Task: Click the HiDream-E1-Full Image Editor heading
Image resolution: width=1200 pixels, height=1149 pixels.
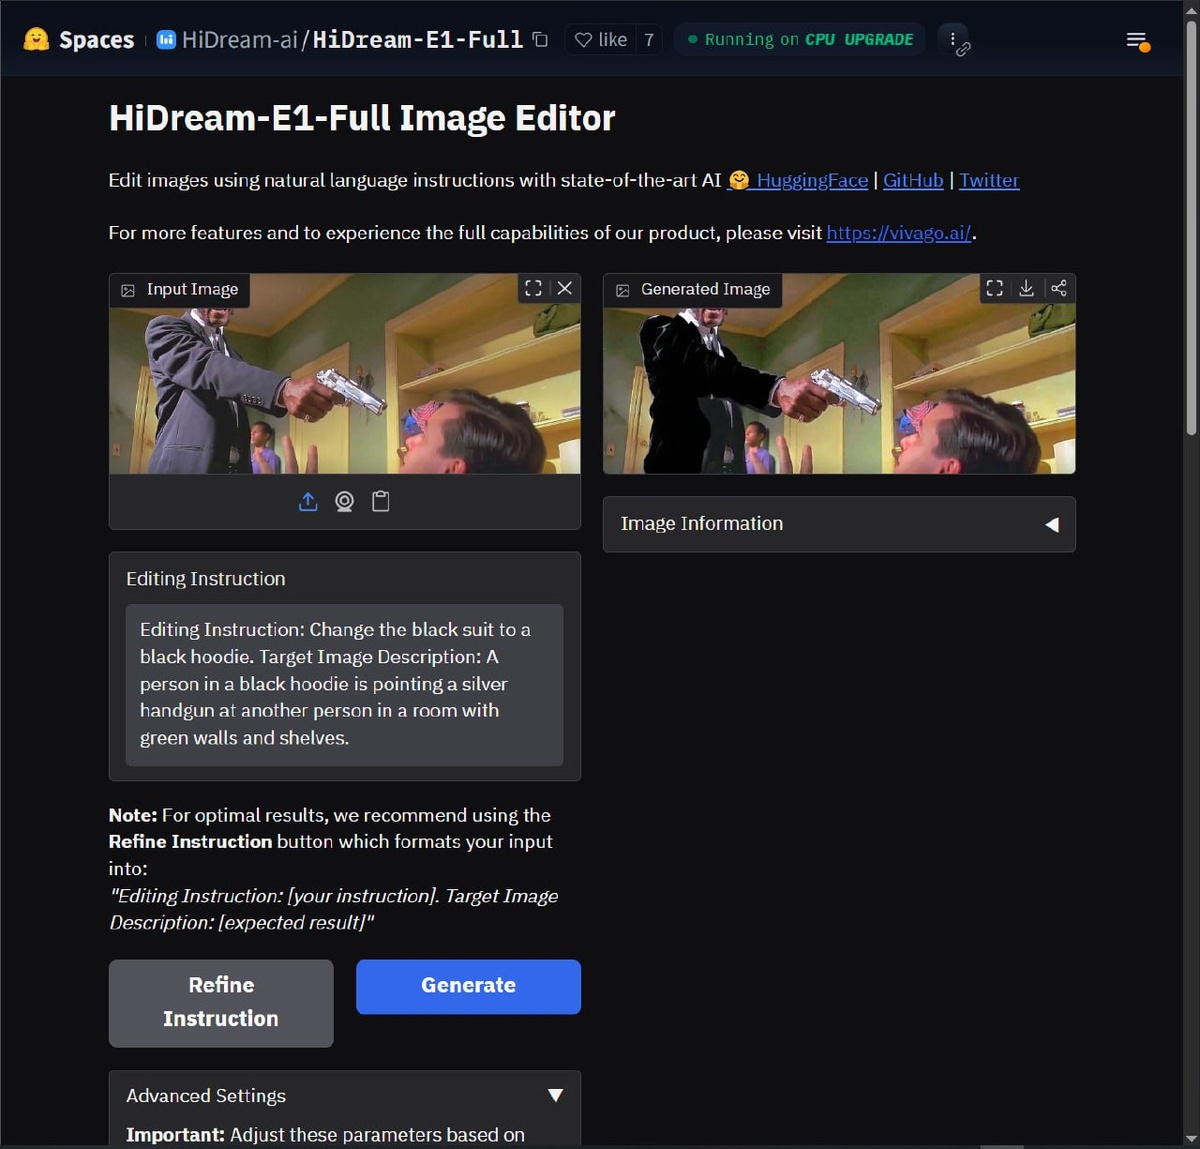Action: [x=362, y=118]
